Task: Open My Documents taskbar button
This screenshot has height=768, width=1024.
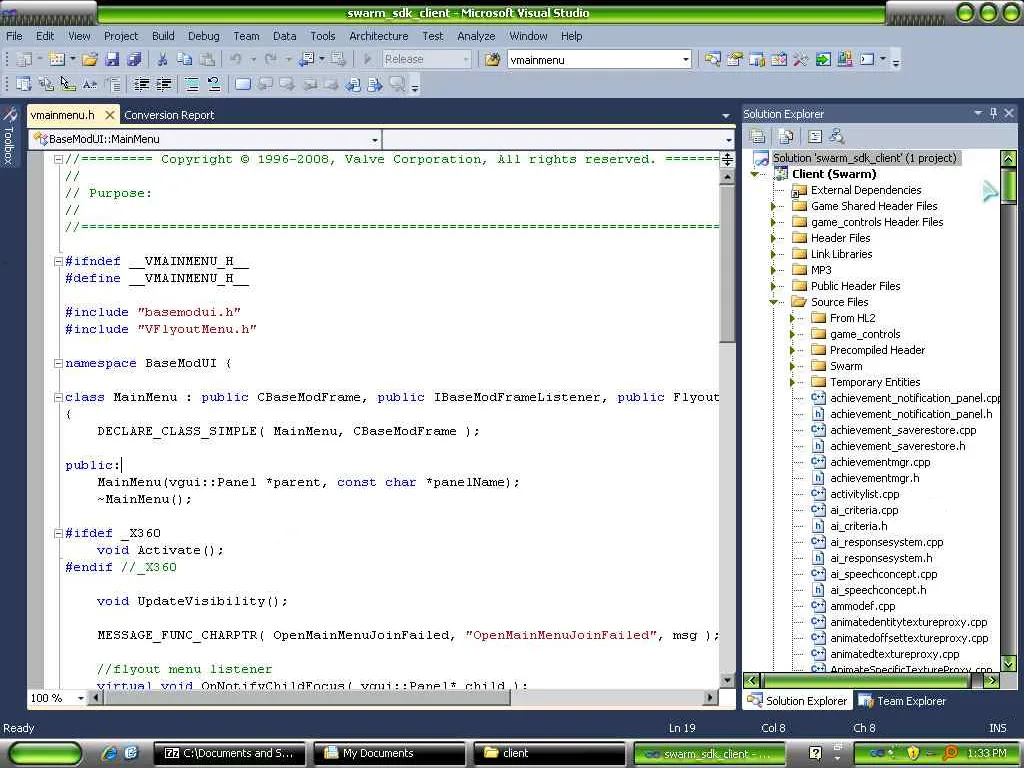Action: 390,754
